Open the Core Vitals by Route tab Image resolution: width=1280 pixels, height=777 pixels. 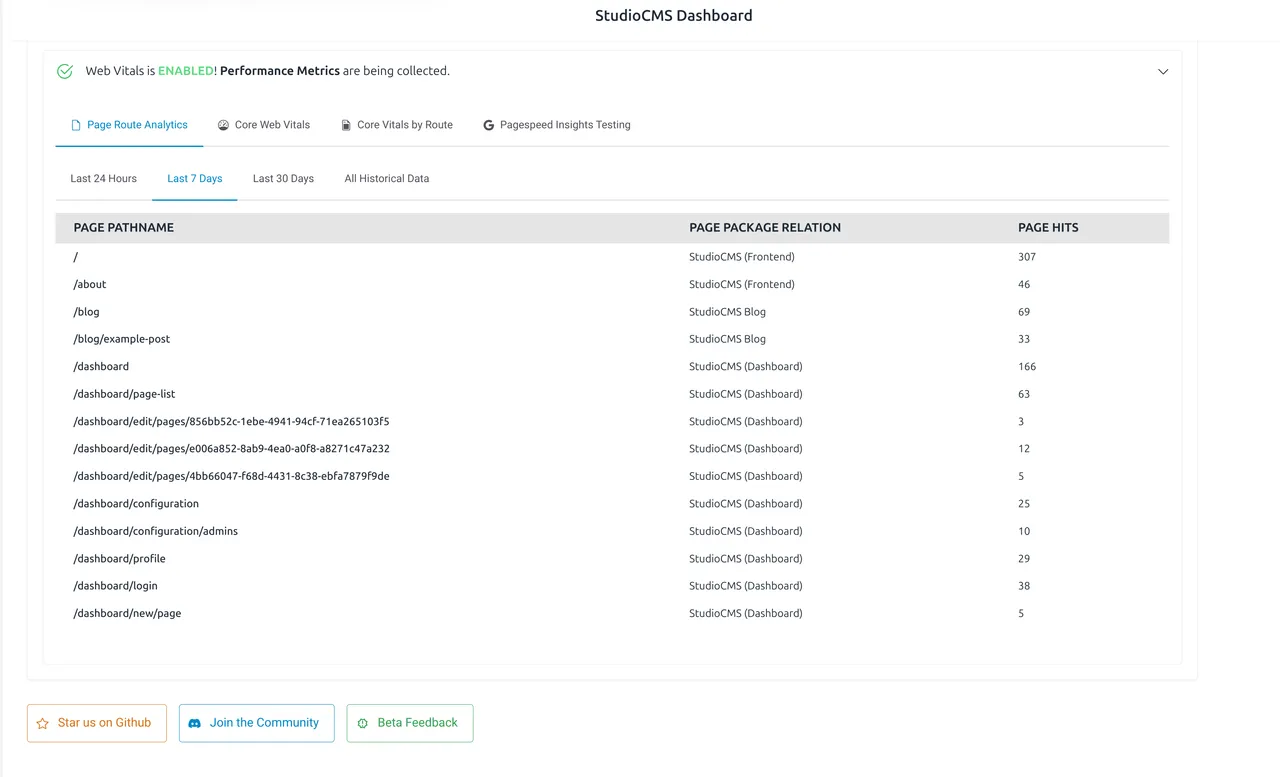(397, 125)
